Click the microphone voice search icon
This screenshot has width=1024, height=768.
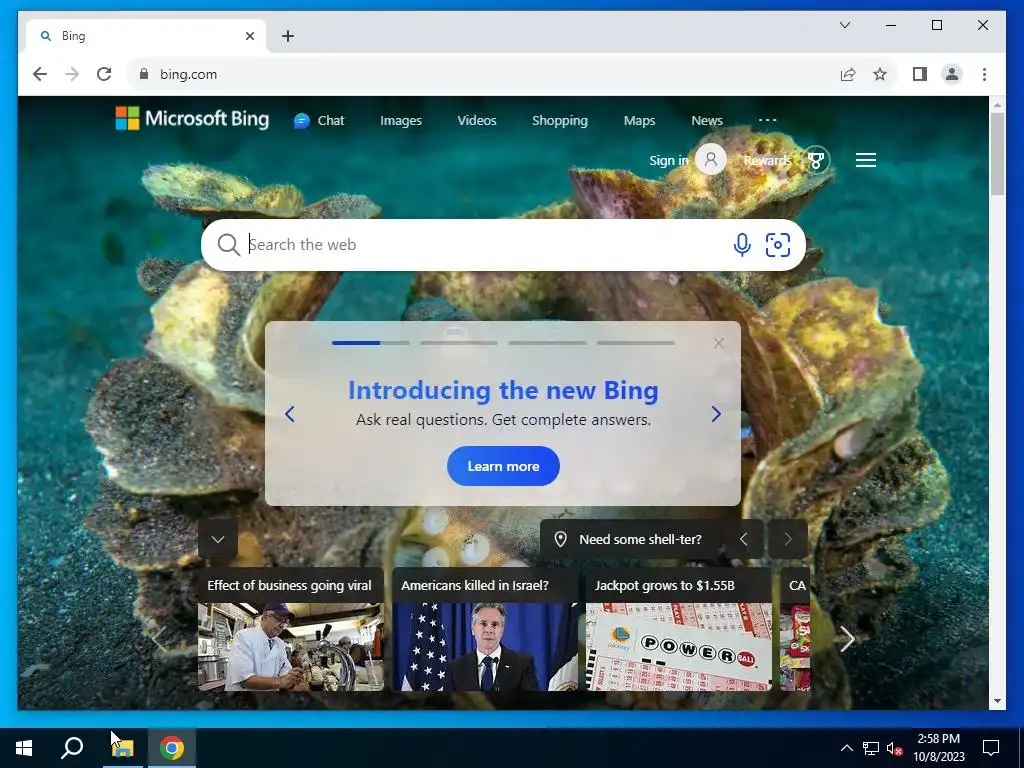coord(742,245)
